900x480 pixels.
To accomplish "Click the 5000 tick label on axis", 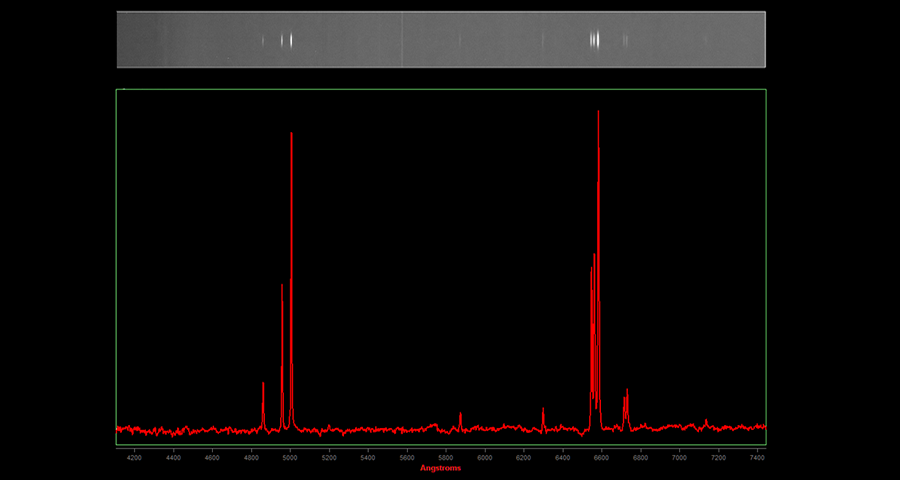I will 290,456.
